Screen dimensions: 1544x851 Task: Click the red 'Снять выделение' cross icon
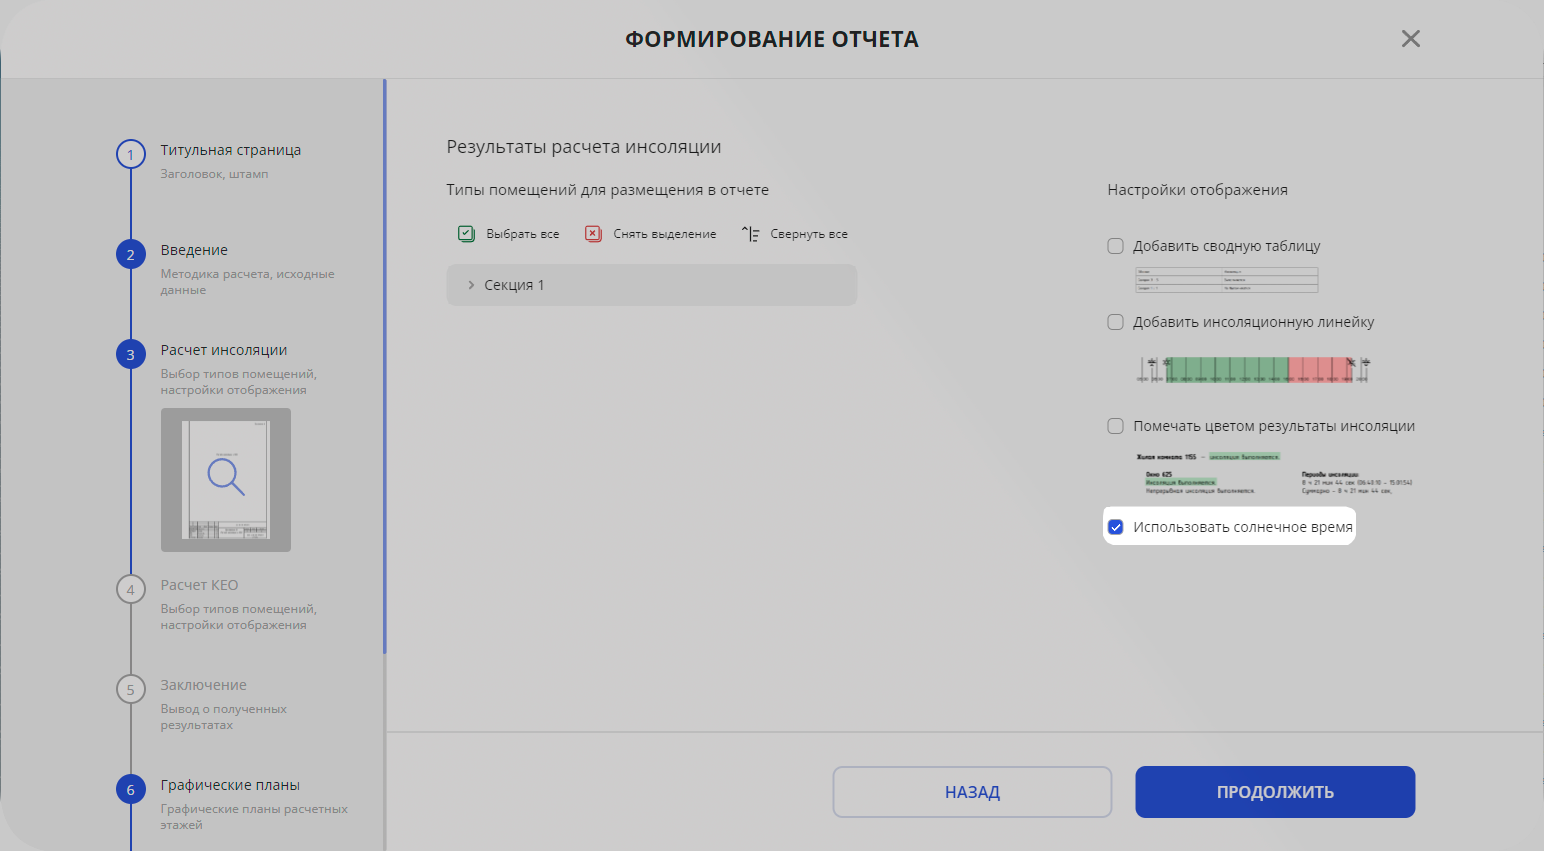(x=593, y=234)
